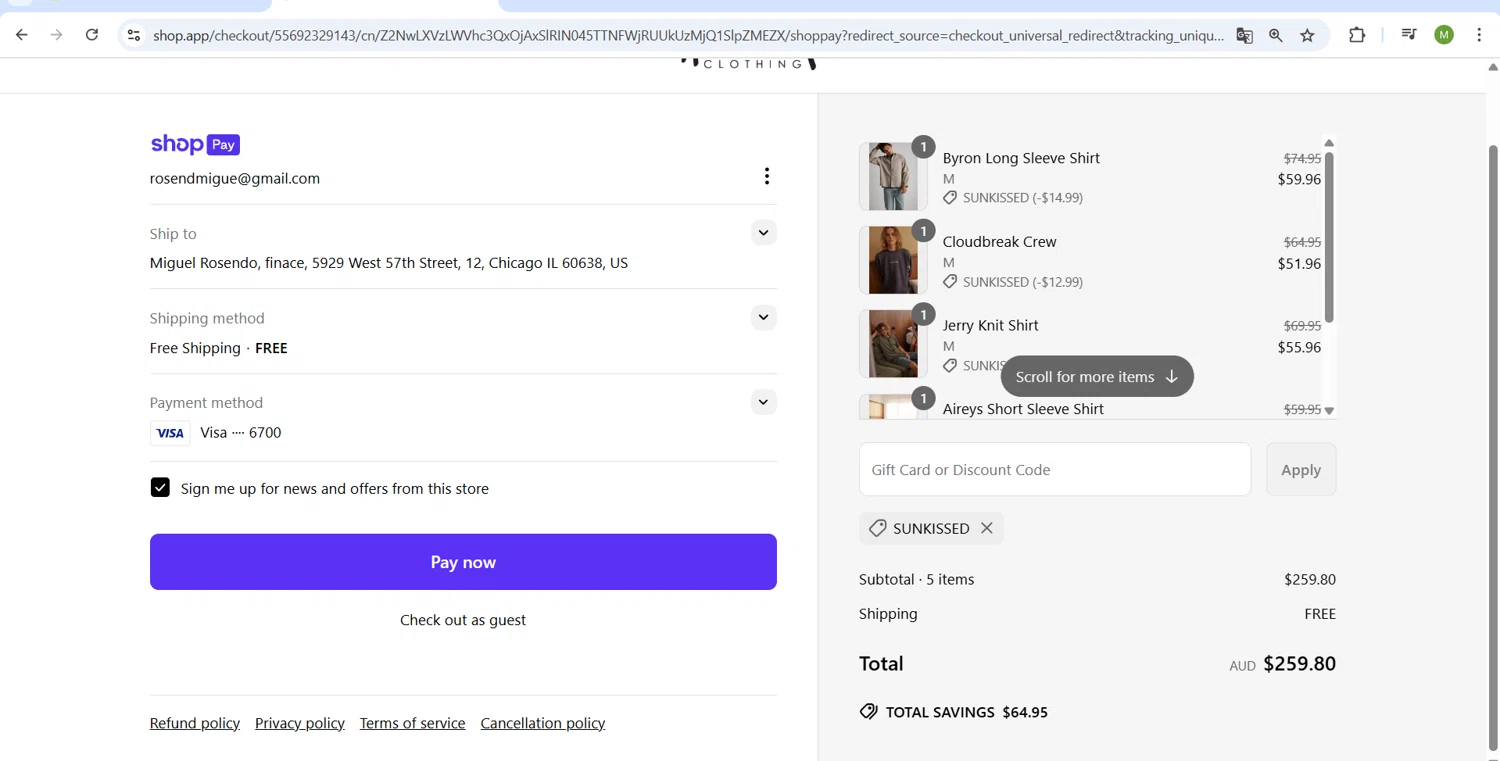The height and width of the screenshot is (761, 1500).
Task: Open the media control icon in toolbar
Action: click(1409, 35)
